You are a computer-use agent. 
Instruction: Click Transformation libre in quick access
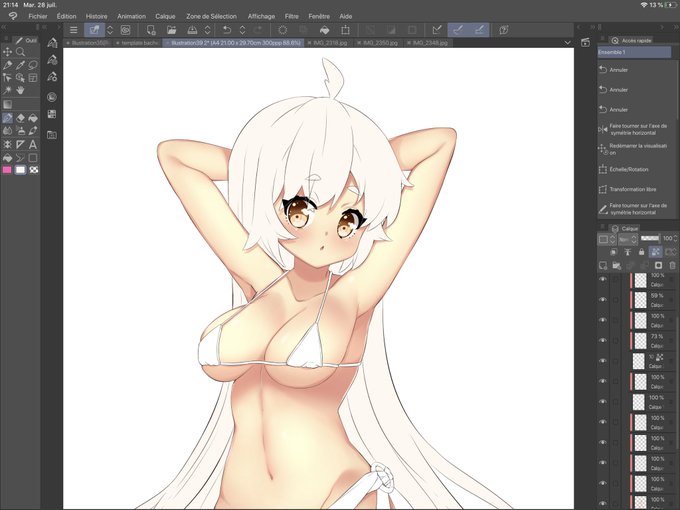tap(635, 190)
